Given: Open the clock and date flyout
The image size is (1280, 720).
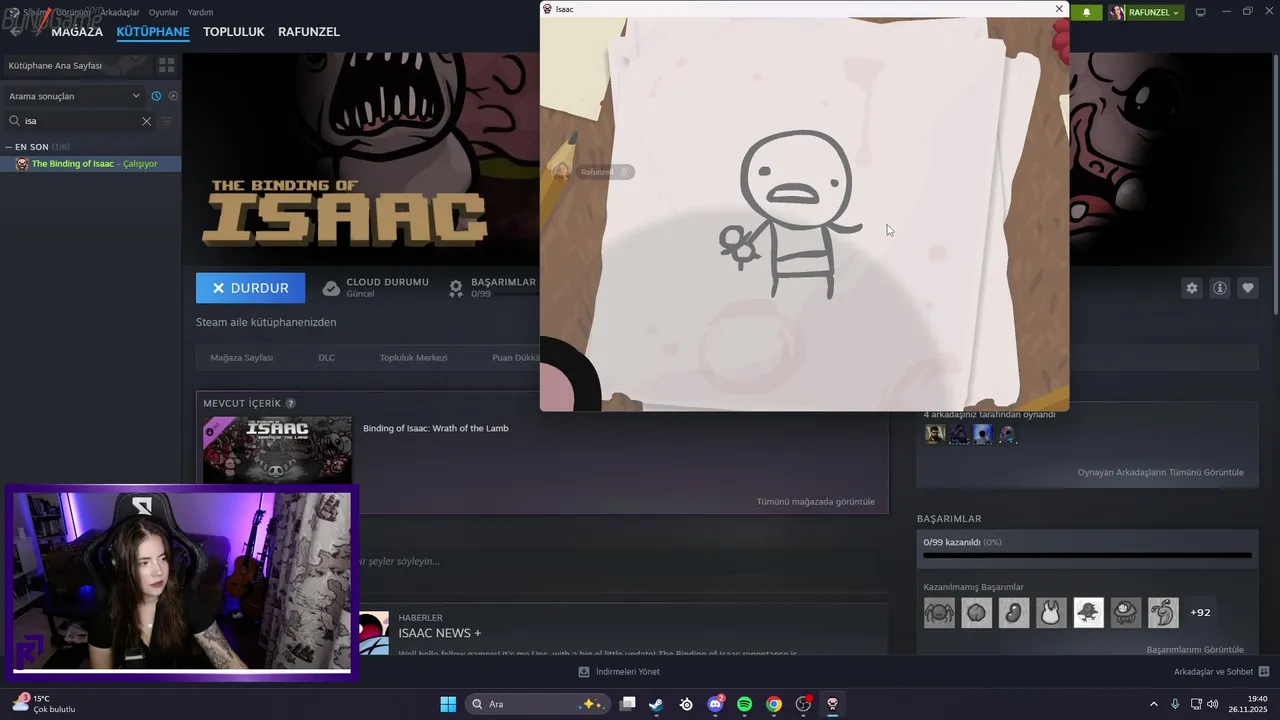Looking at the screenshot, I should (x=1250, y=704).
